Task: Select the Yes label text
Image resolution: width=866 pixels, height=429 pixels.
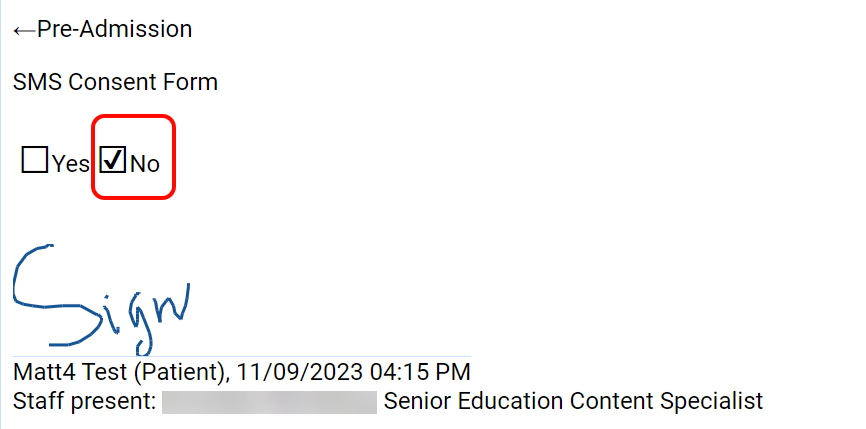Action: (x=71, y=164)
